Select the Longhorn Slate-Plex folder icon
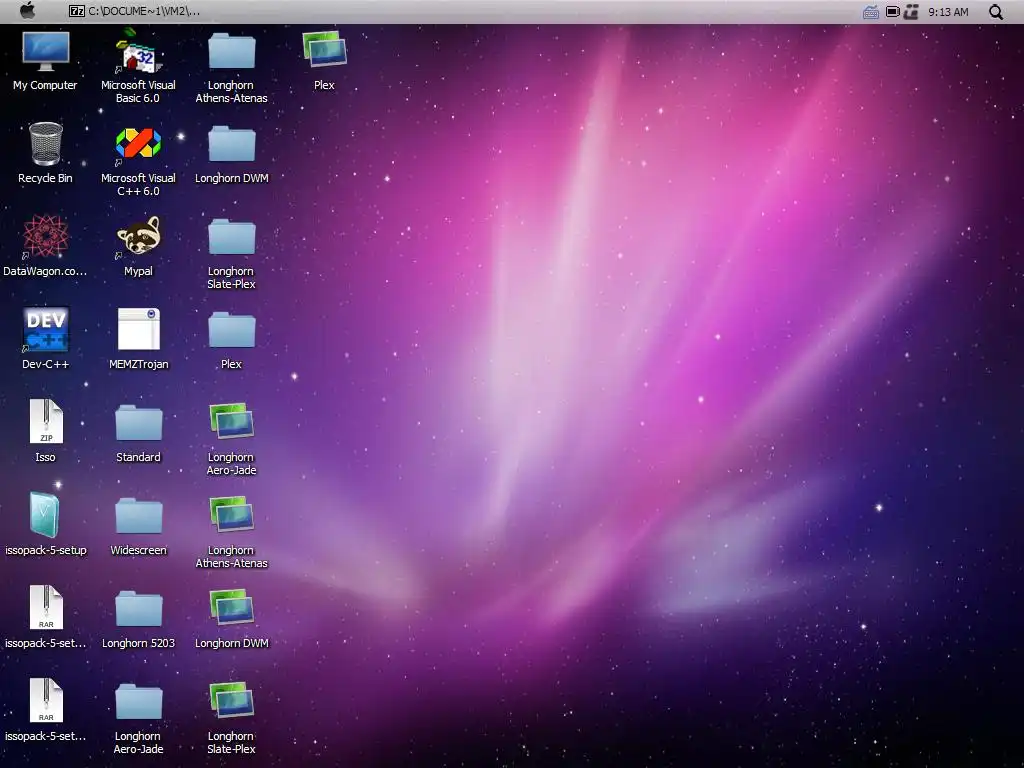 coord(232,236)
